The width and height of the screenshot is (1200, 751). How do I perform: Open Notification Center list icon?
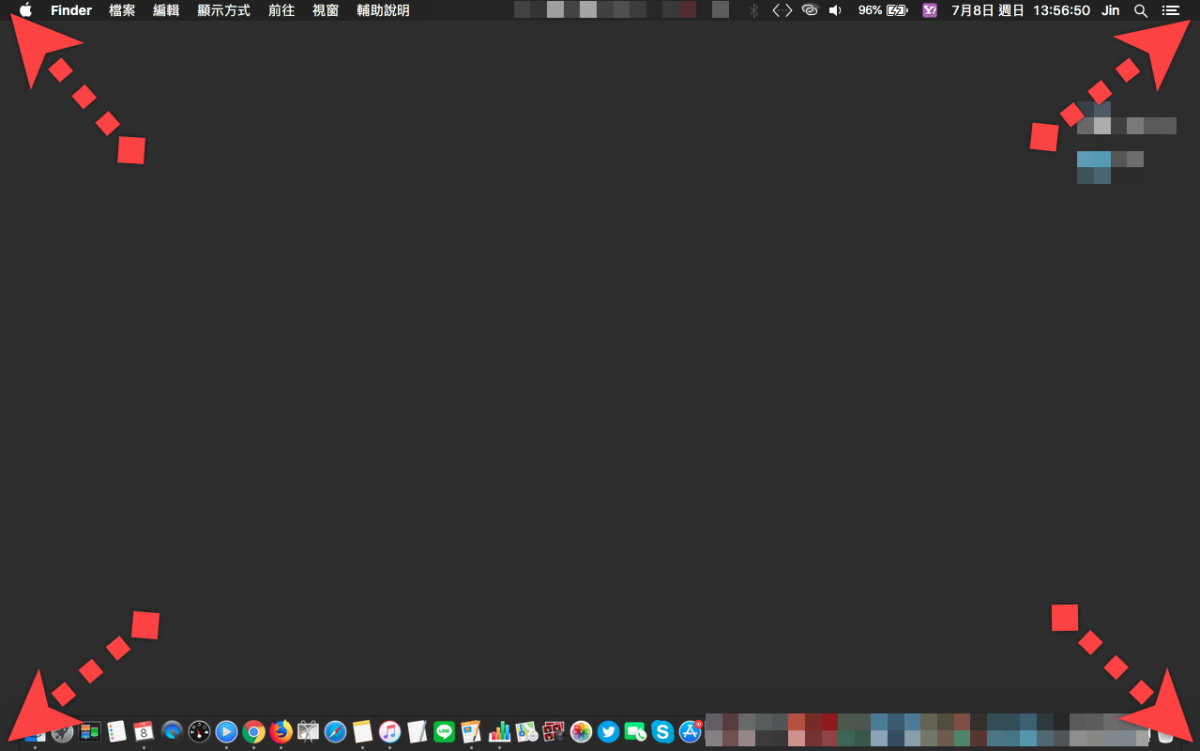[x=1170, y=10]
